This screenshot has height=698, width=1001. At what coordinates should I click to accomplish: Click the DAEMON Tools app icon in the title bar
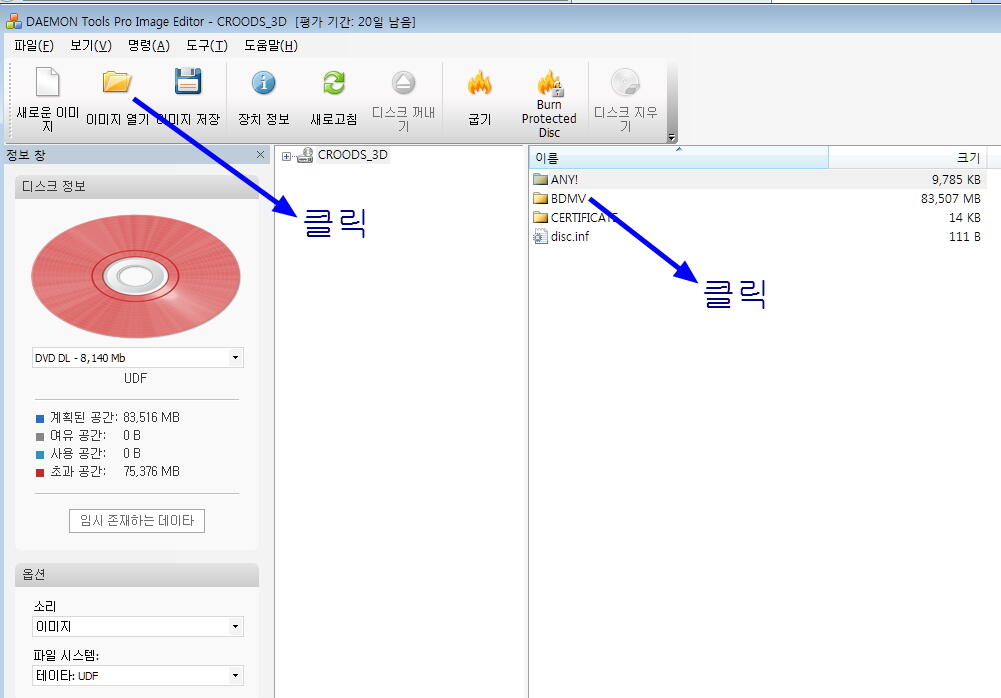click(13, 22)
